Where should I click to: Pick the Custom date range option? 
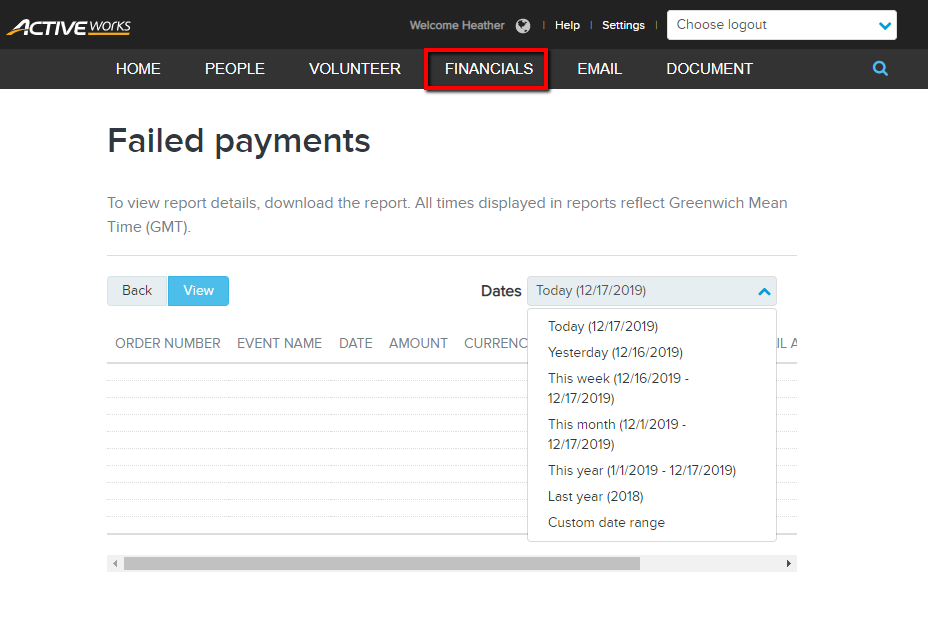point(606,522)
